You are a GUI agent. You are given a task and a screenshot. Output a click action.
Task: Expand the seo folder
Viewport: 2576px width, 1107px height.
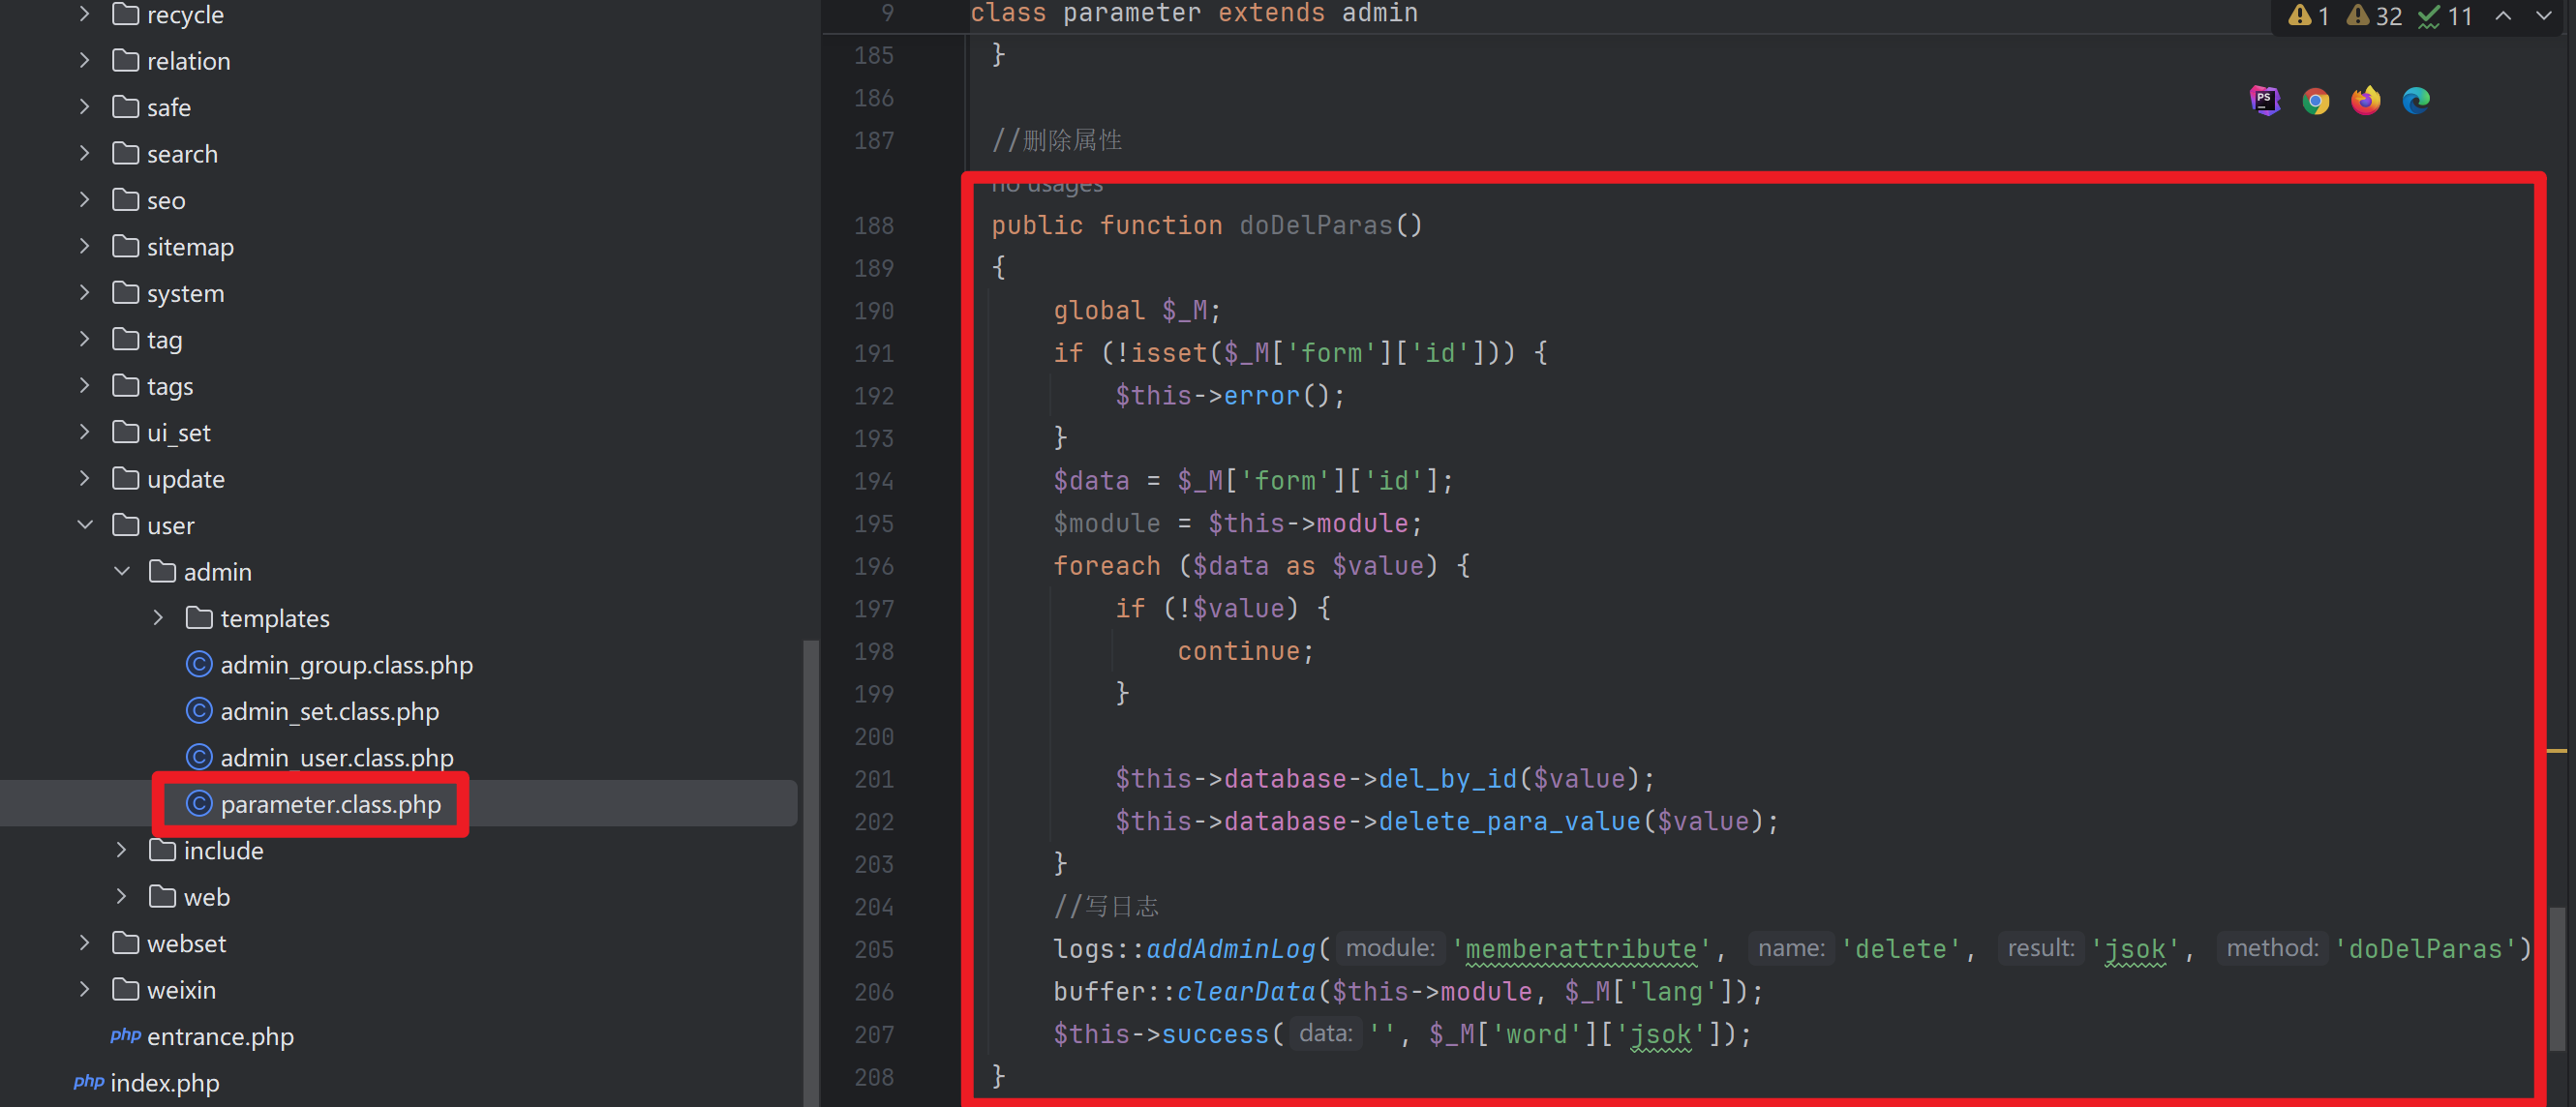tap(85, 200)
